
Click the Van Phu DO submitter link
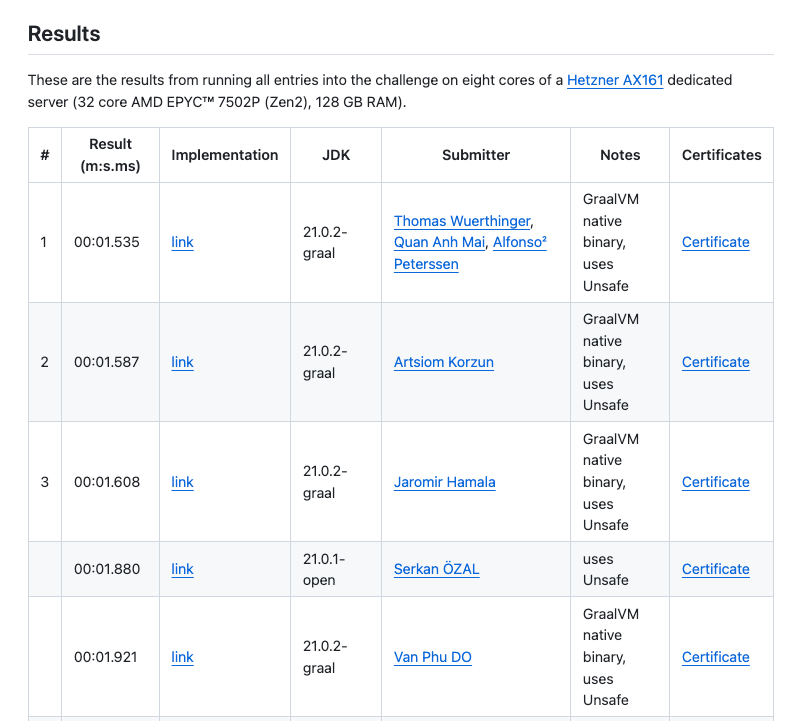coord(432,657)
